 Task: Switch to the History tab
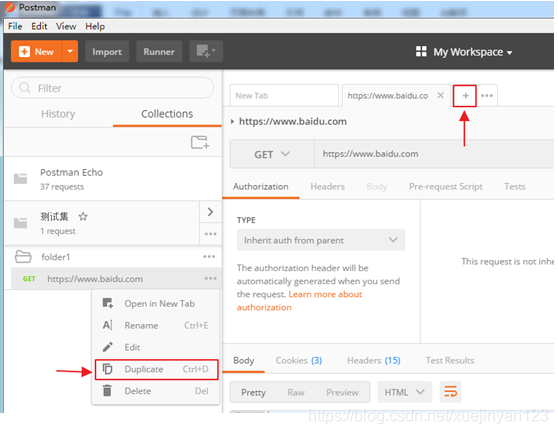point(58,114)
